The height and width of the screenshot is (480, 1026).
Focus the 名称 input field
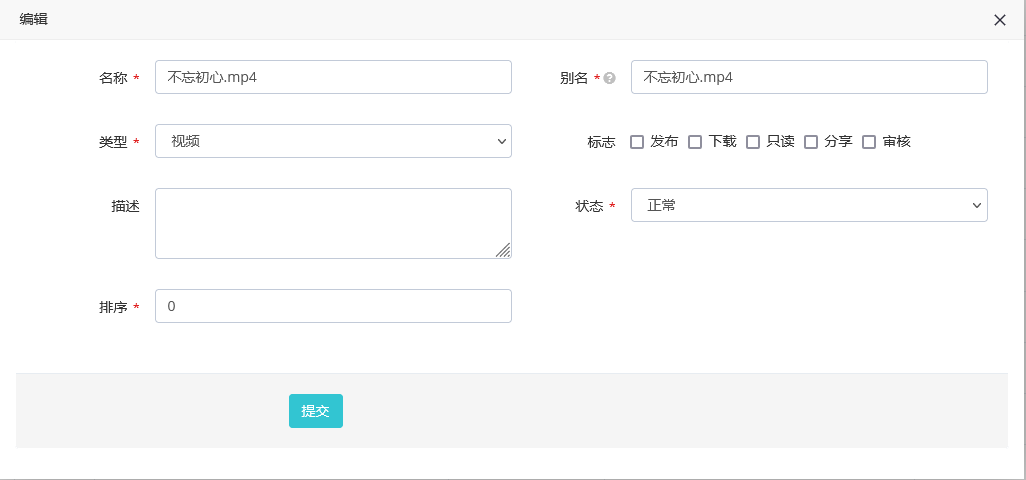click(x=333, y=77)
